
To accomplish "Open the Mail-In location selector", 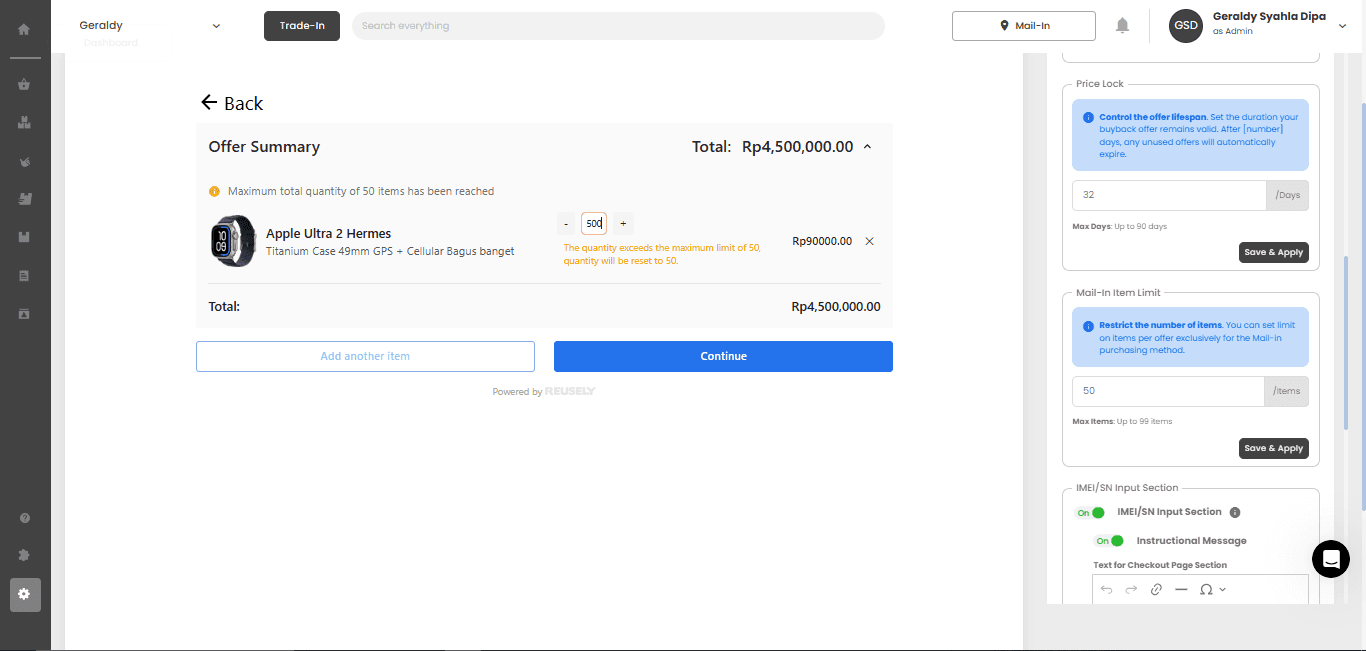I will click(1024, 26).
